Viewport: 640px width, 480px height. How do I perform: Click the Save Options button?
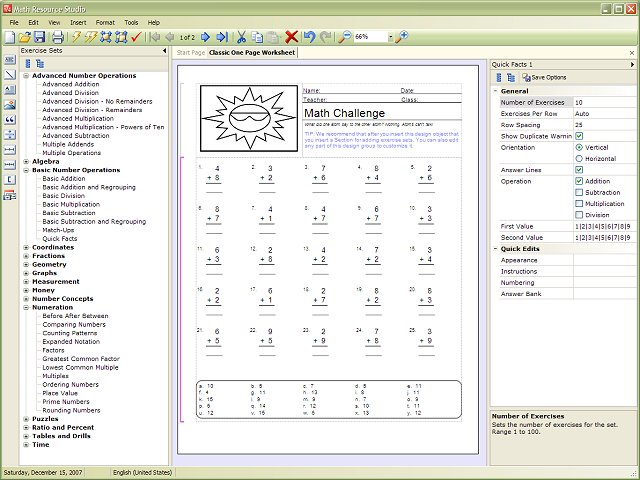[547, 77]
